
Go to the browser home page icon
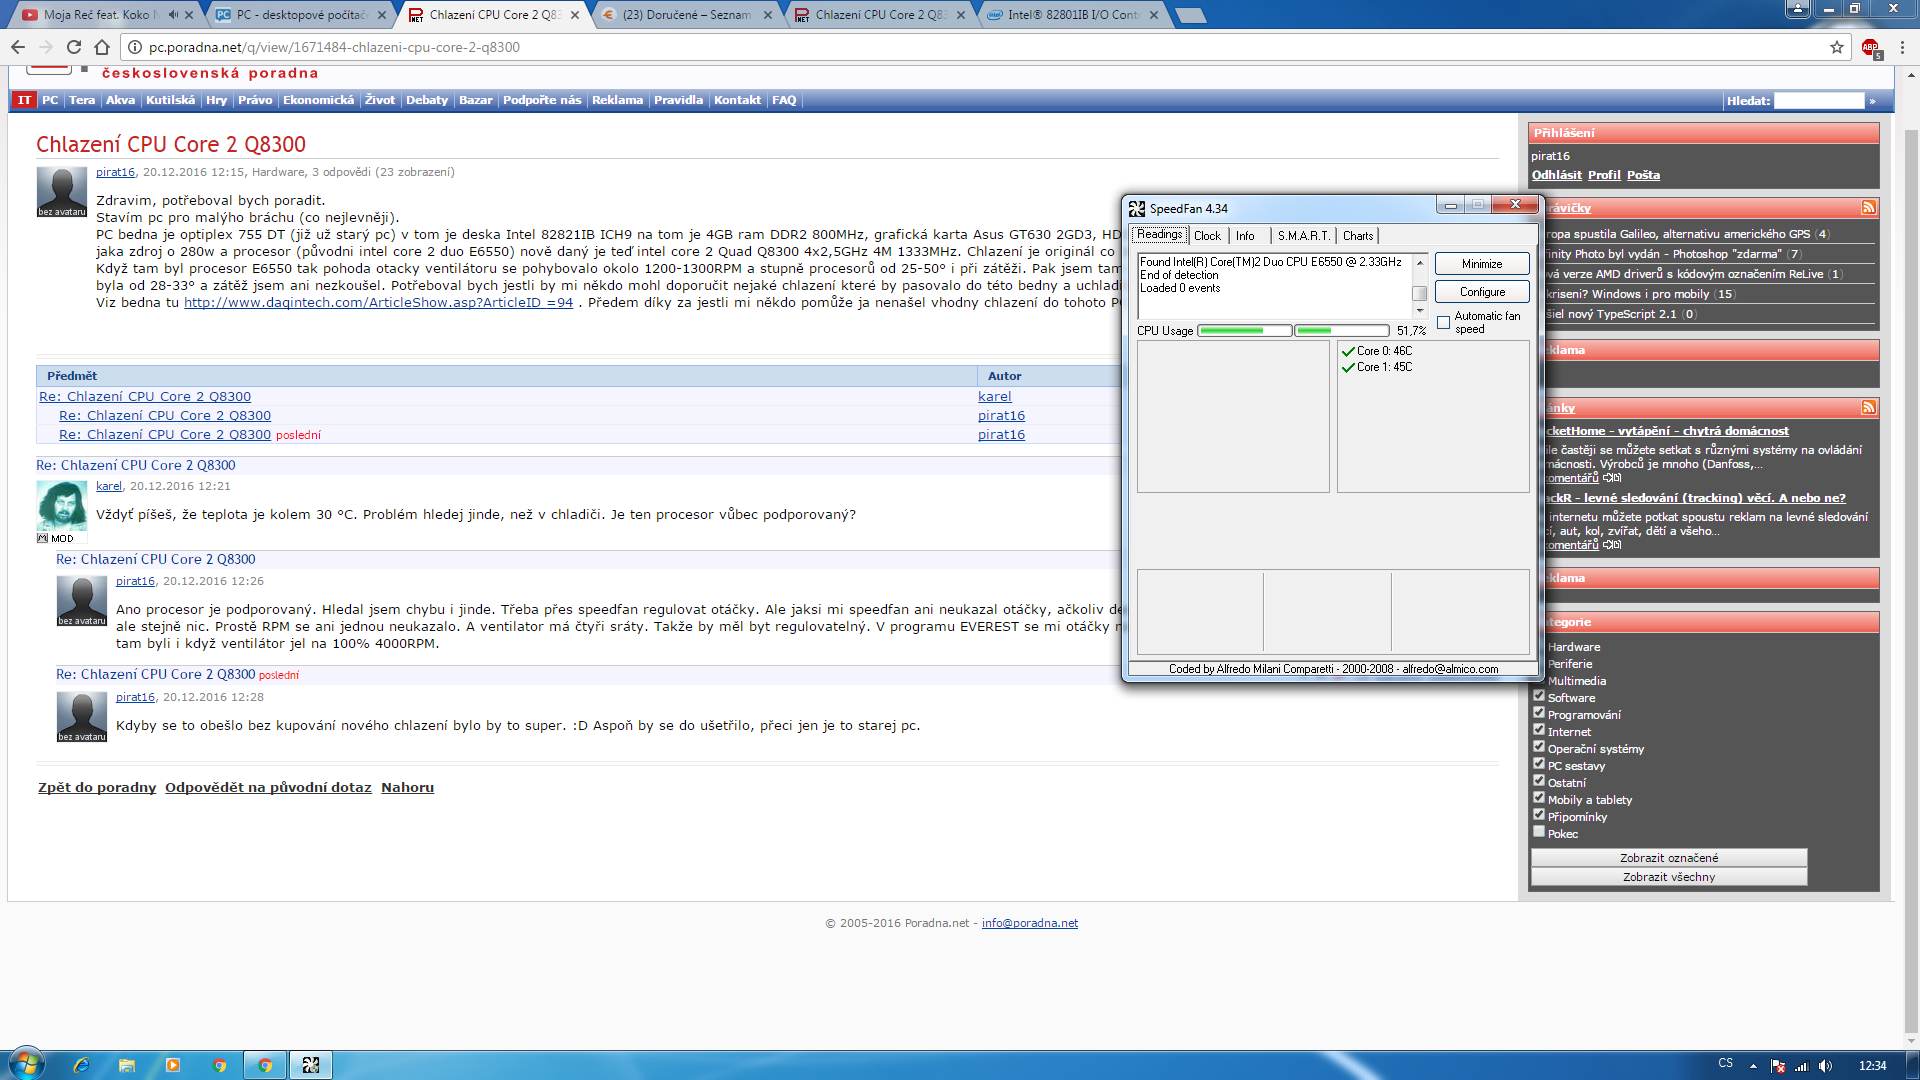102,47
